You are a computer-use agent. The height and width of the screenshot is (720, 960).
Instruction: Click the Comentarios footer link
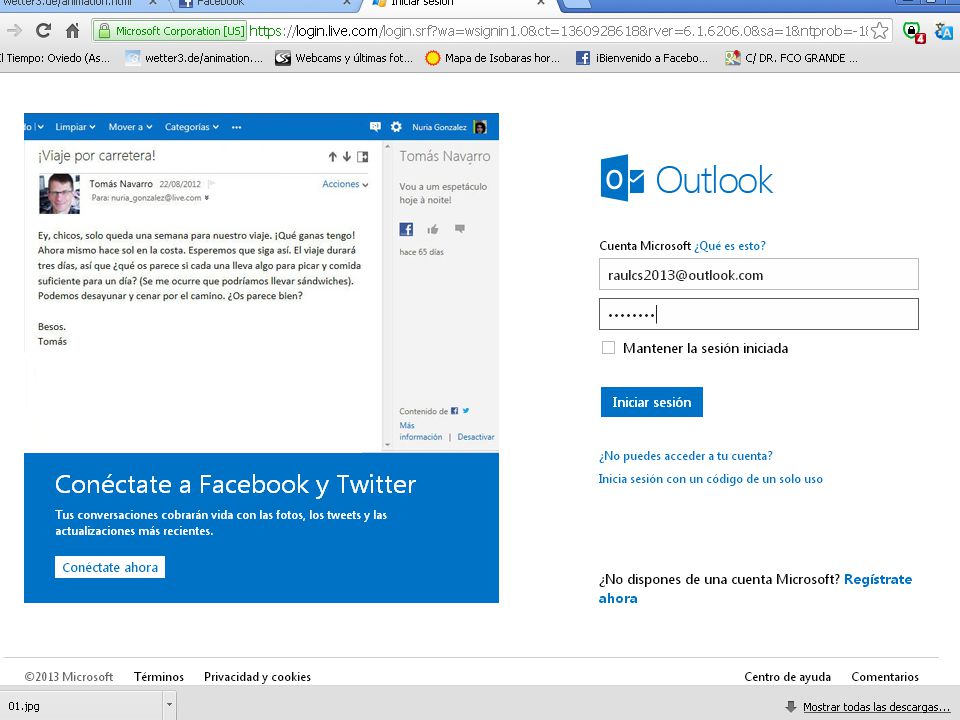885,677
